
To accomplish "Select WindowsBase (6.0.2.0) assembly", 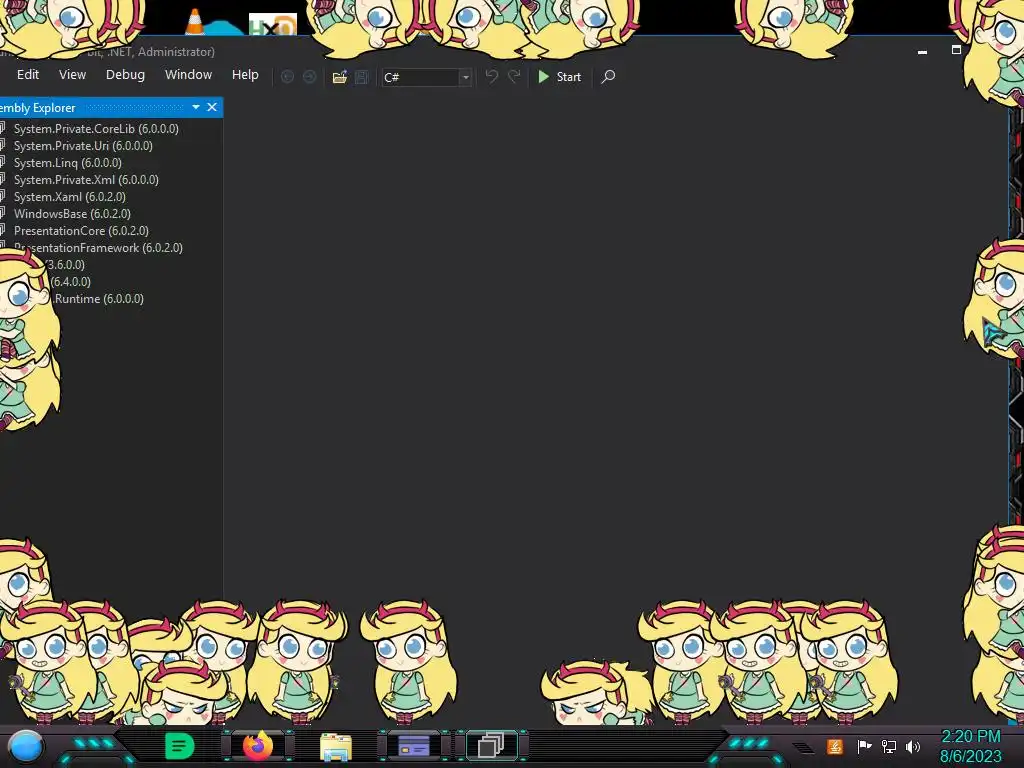I will pyautogui.click(x=72, y=214).
